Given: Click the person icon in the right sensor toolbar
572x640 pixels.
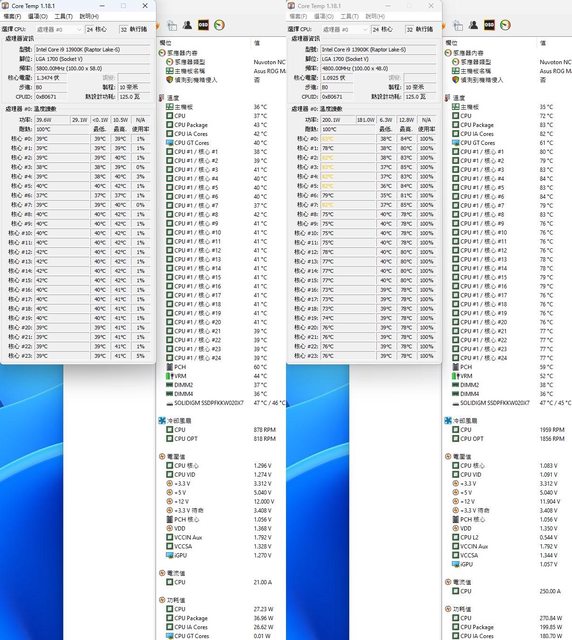Looking at the screenshot, I should (473, 25).
